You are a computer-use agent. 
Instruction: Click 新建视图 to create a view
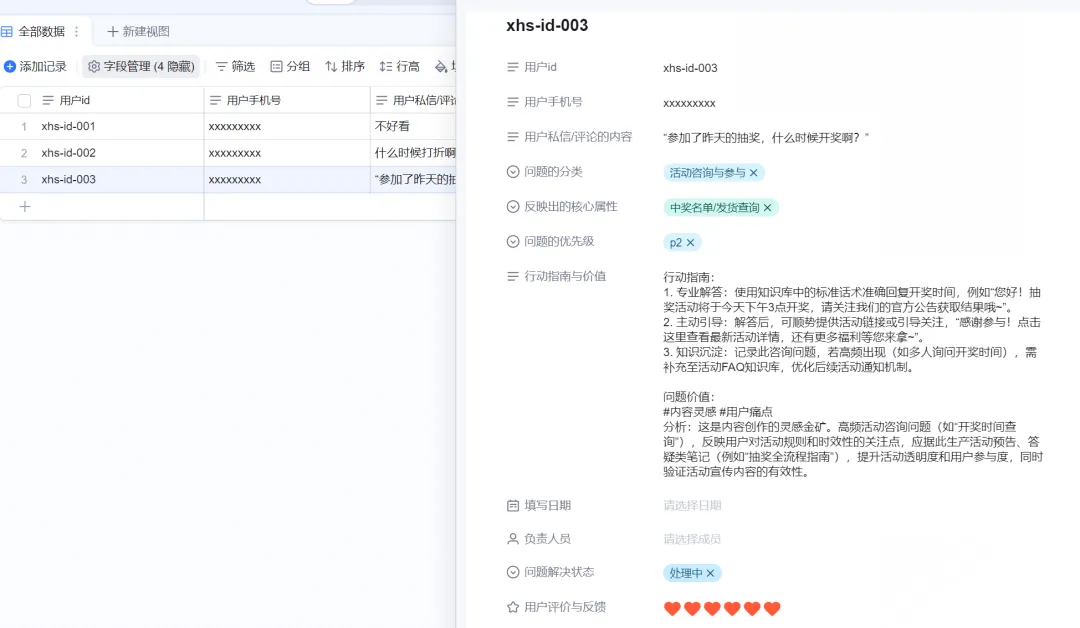138,32
